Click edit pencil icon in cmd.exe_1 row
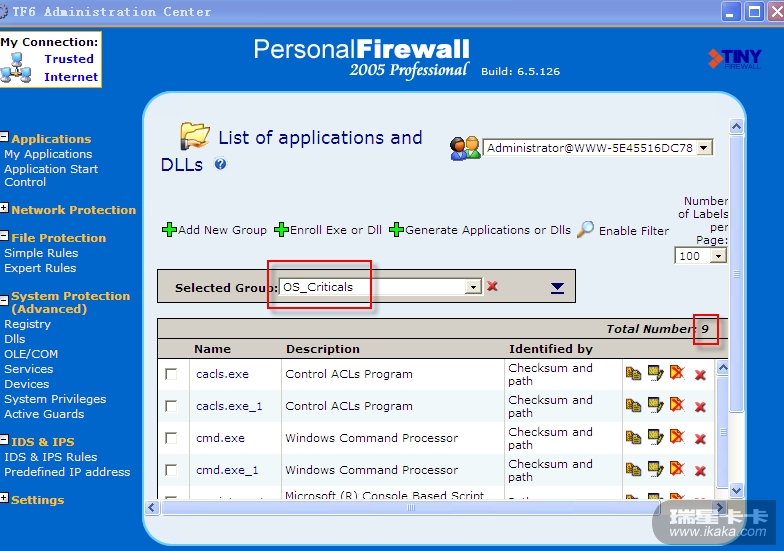The width and height of the screenshot is (784, 551). click(655, 469)
